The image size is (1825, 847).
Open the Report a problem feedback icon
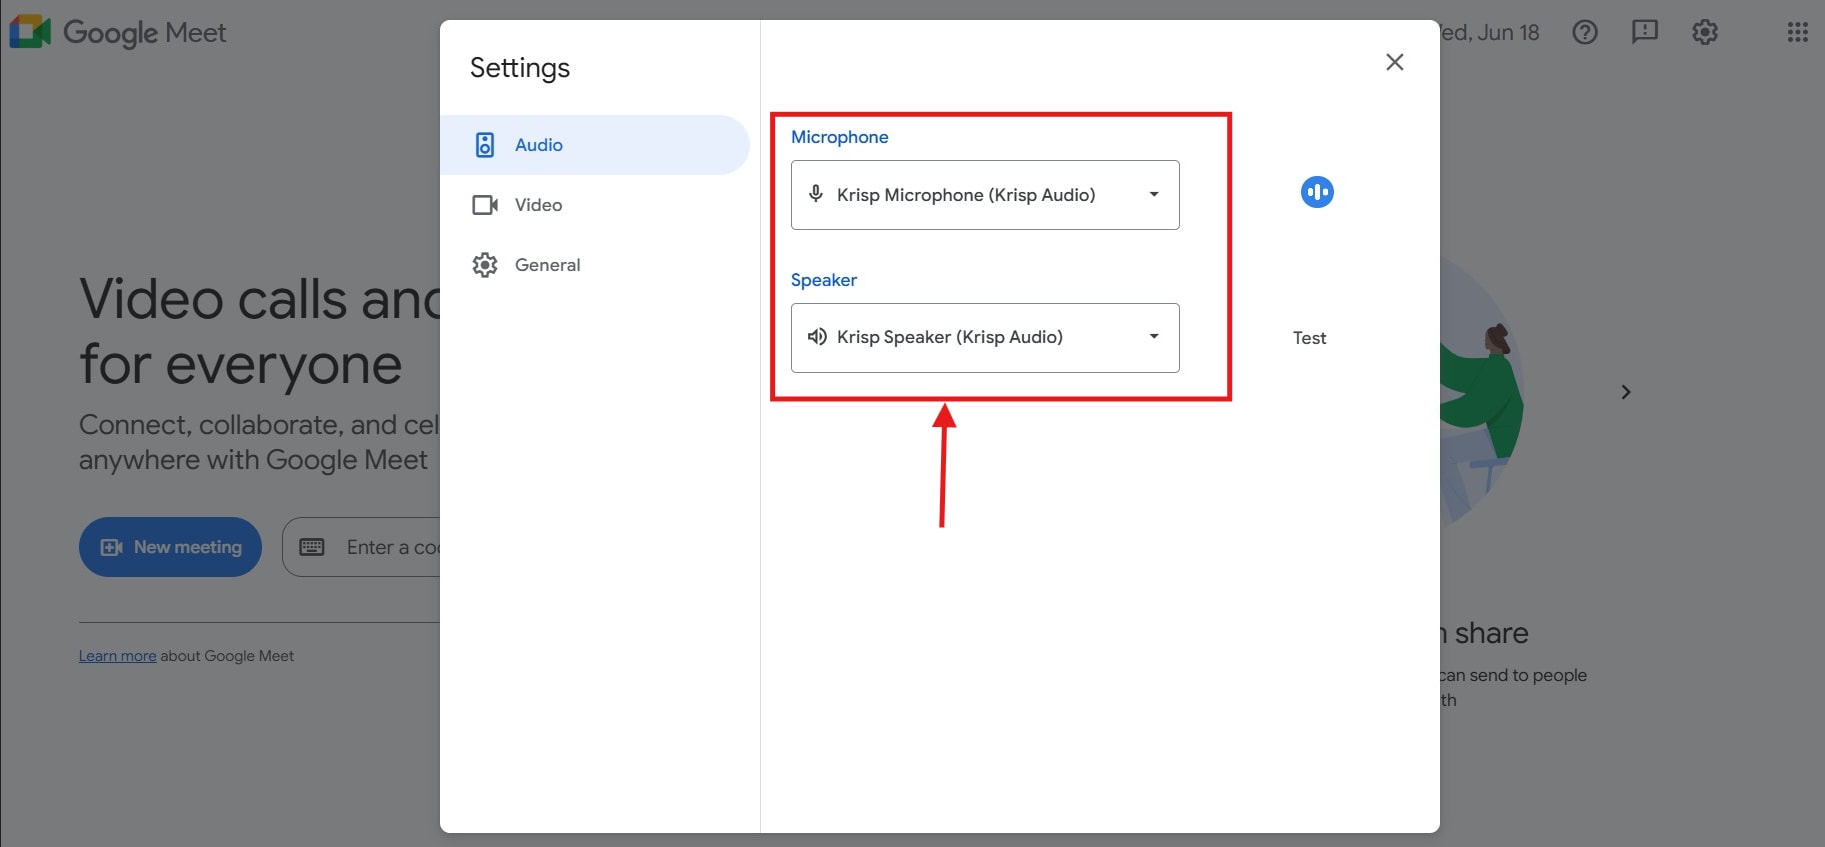(1645, 32)
